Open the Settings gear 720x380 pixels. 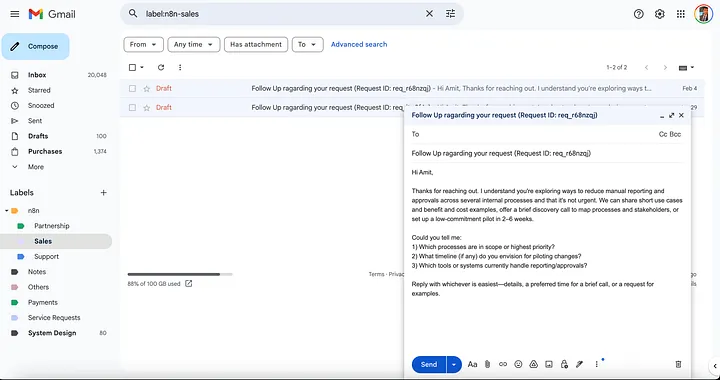point(659,14)
